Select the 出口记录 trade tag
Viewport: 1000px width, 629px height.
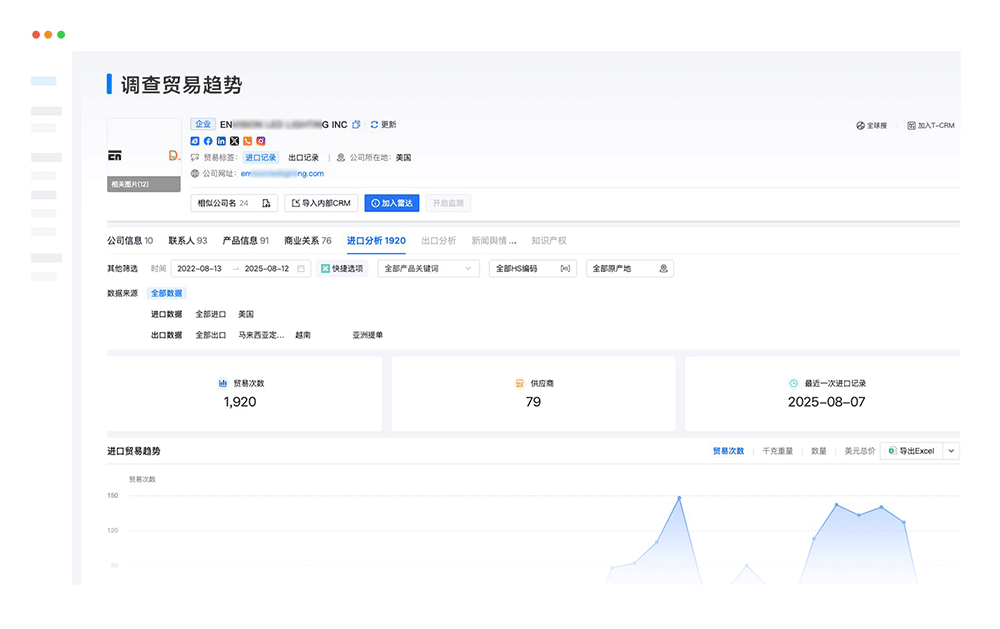[x=303, y=157]
